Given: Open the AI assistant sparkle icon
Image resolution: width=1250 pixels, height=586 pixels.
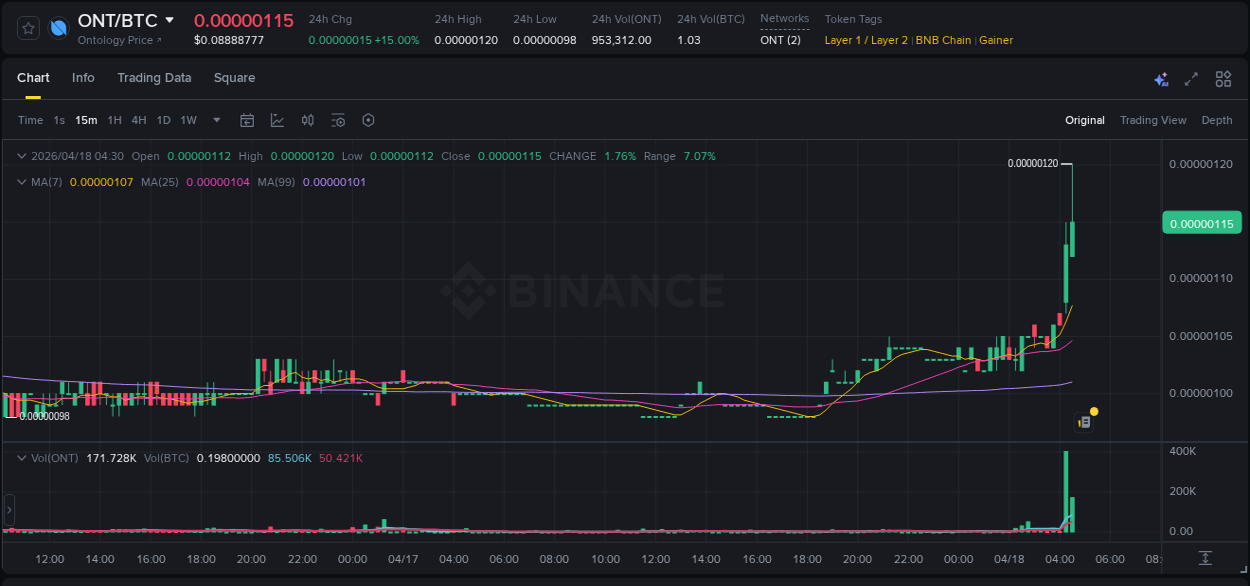Looking at the screenshot, I should (1161, 79).
